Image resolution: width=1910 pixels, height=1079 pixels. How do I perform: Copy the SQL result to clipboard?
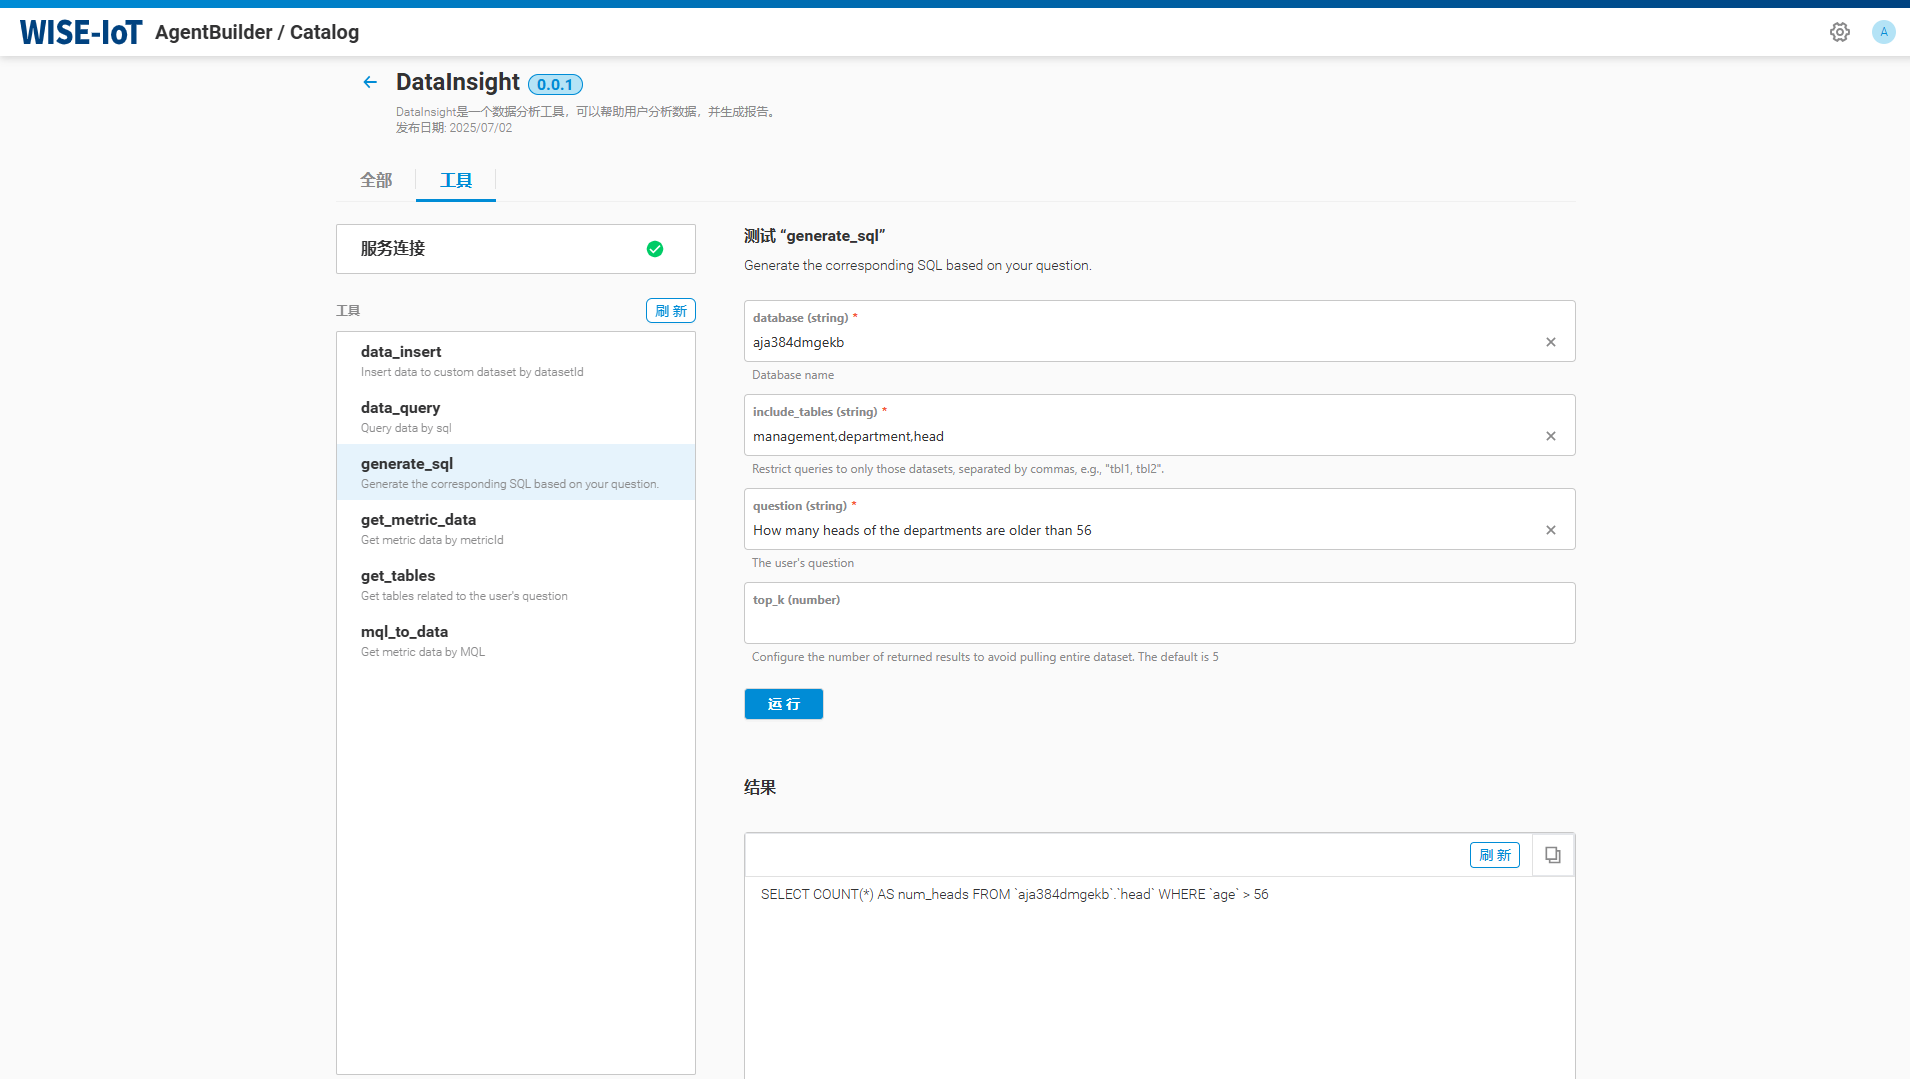coord(1552,855)
